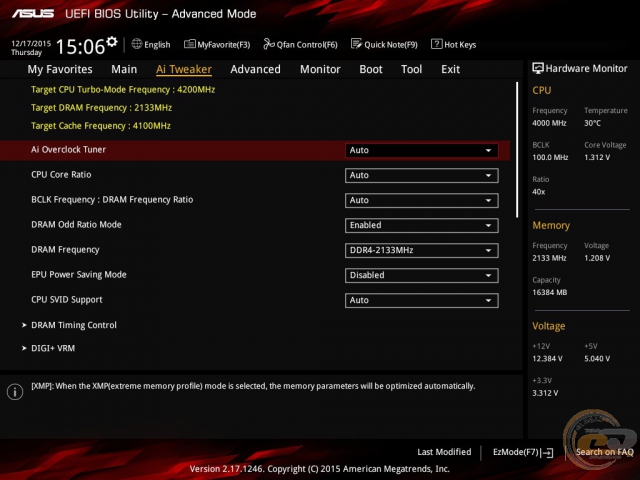This screenshot has width=640, height=480.
Task: Click Target CPU Turbo-Mode Frequency text
Action: [x=123, y=90]
